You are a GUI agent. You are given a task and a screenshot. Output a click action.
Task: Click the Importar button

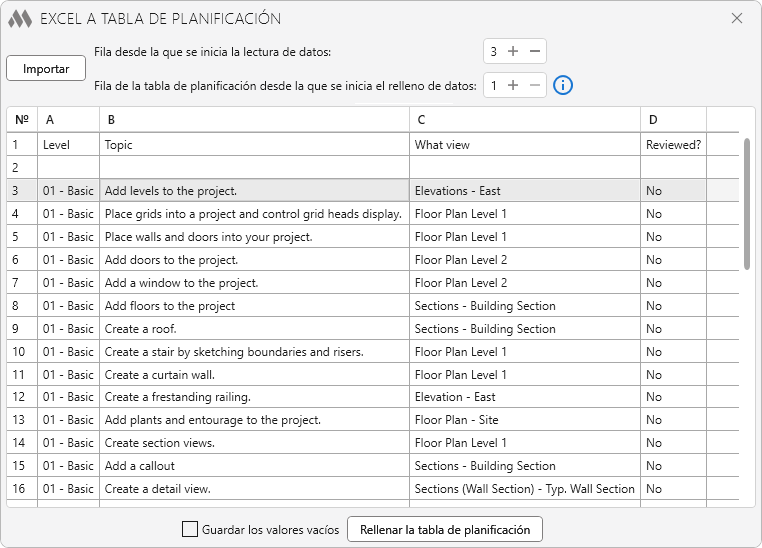coord(46,69)
